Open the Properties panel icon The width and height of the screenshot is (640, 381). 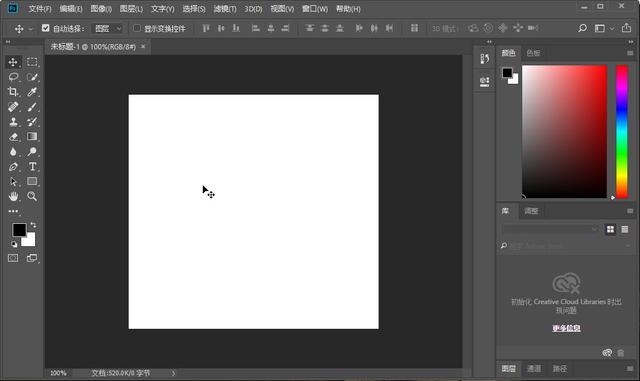tap(484, 81)
